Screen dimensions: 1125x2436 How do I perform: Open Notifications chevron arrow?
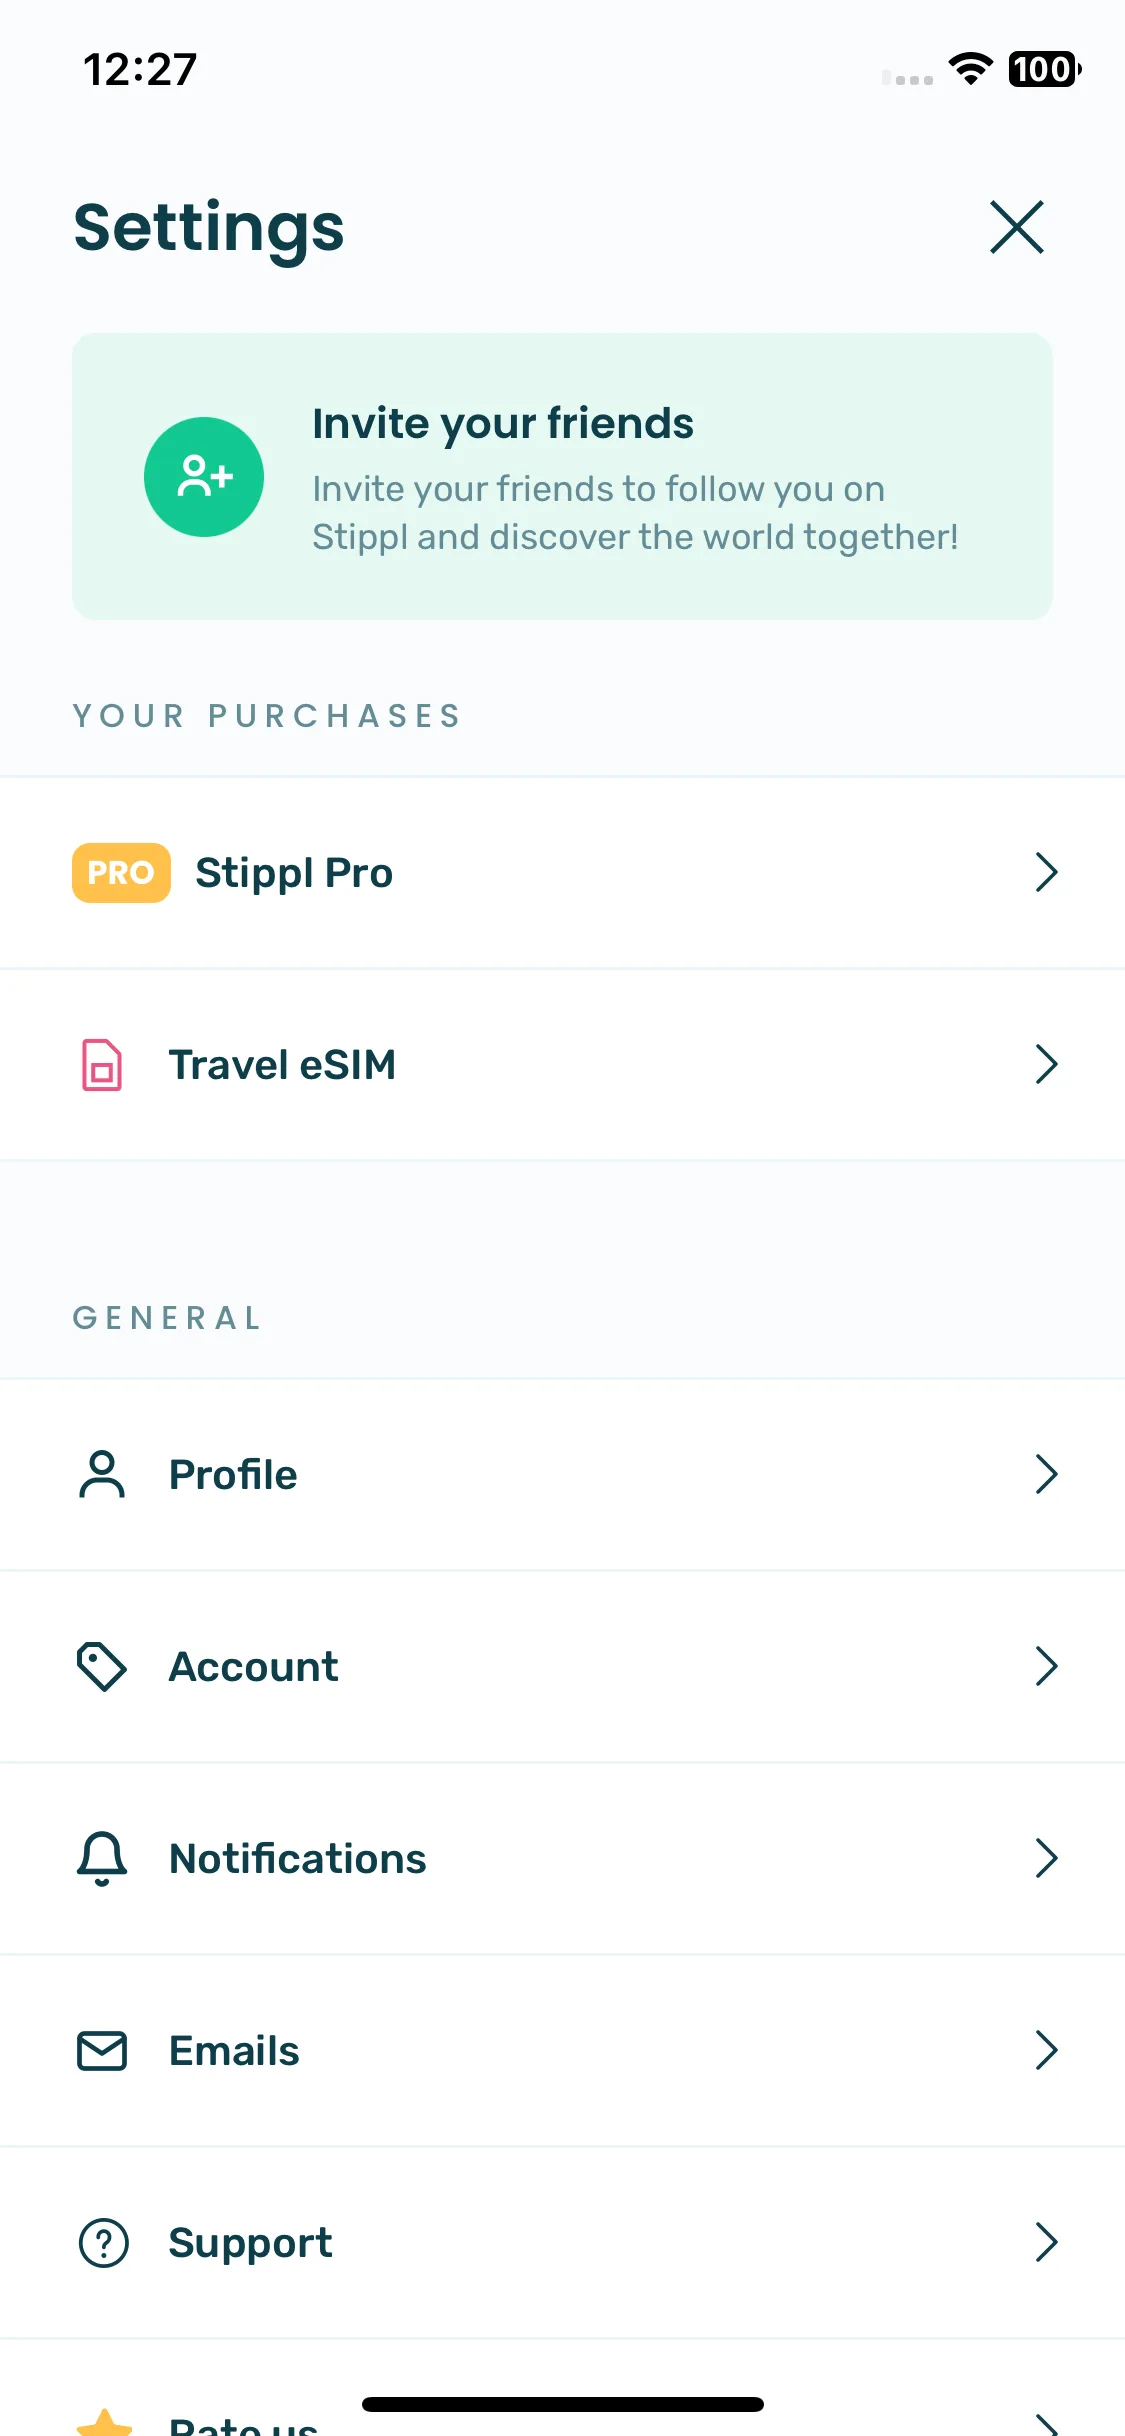[x=1046, y=1858]
